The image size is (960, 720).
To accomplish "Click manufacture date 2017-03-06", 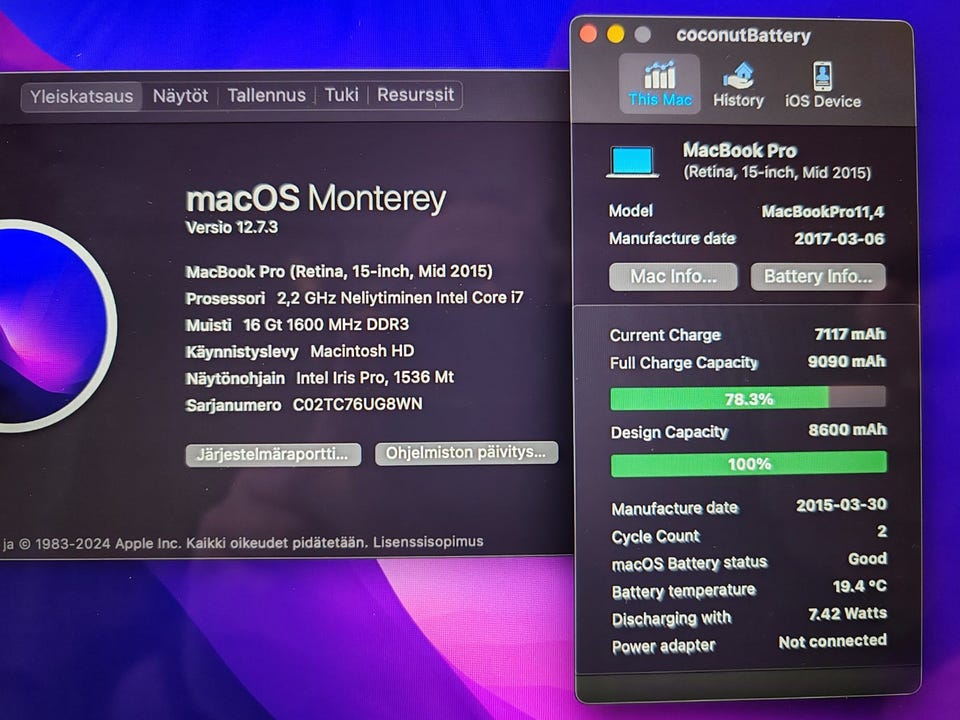I will [x=839, y=239].
